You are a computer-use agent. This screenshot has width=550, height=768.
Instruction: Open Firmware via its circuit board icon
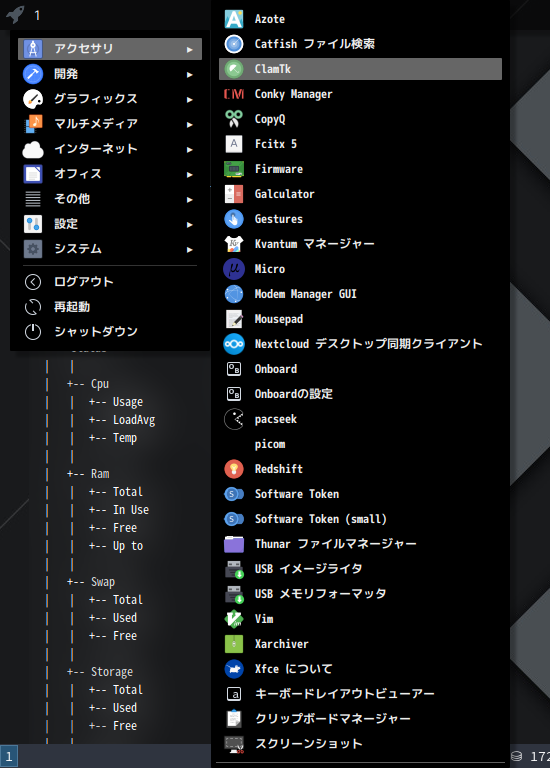point(234,169)
